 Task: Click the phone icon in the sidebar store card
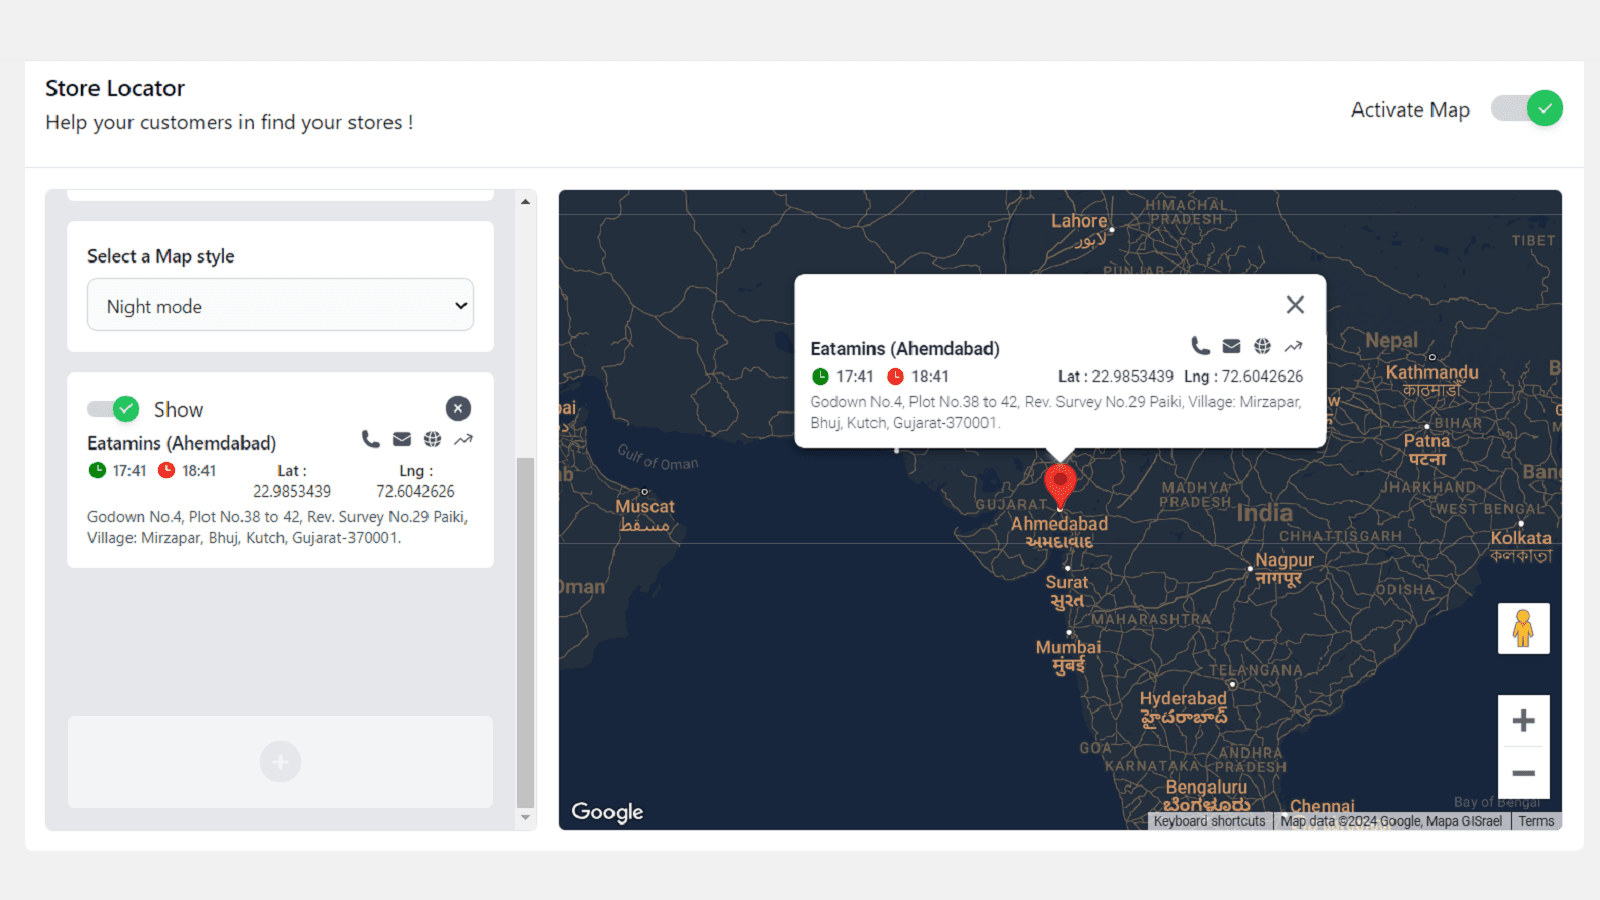coord(370,439)
